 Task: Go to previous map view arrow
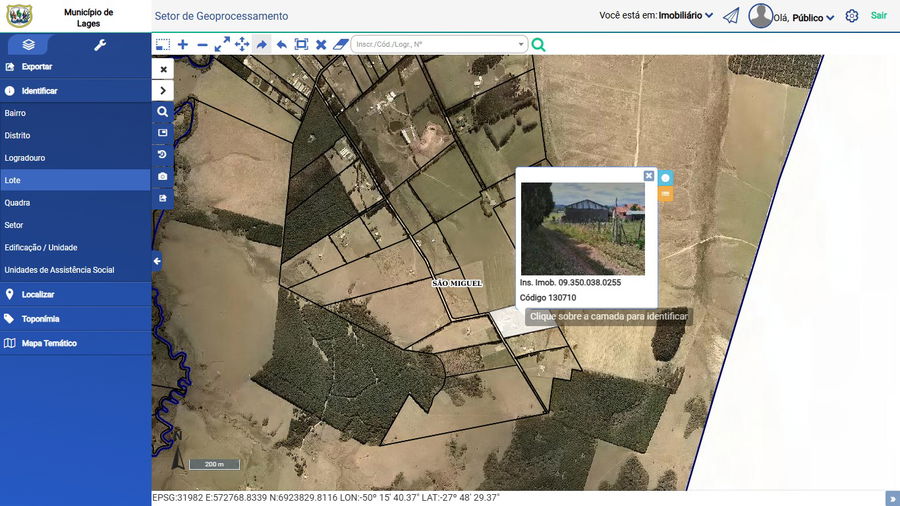[x=281, y=45]
